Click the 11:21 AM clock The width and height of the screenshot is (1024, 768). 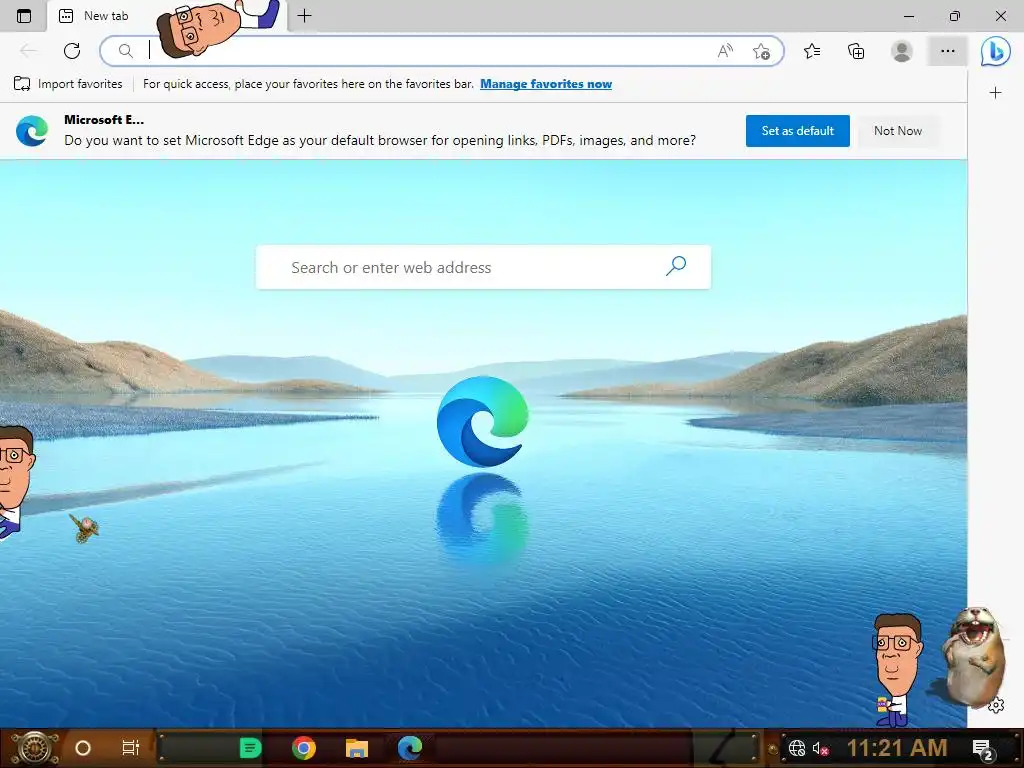tap(897, 748)
